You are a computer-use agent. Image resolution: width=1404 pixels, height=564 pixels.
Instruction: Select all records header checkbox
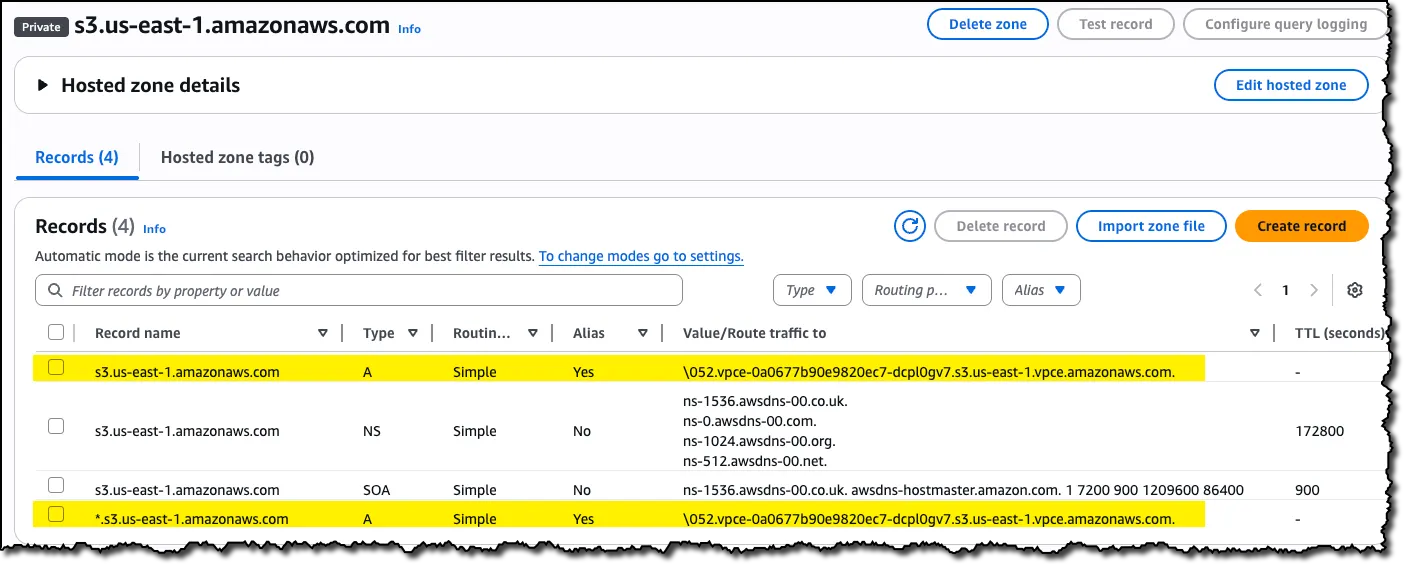tap(56, 332)
